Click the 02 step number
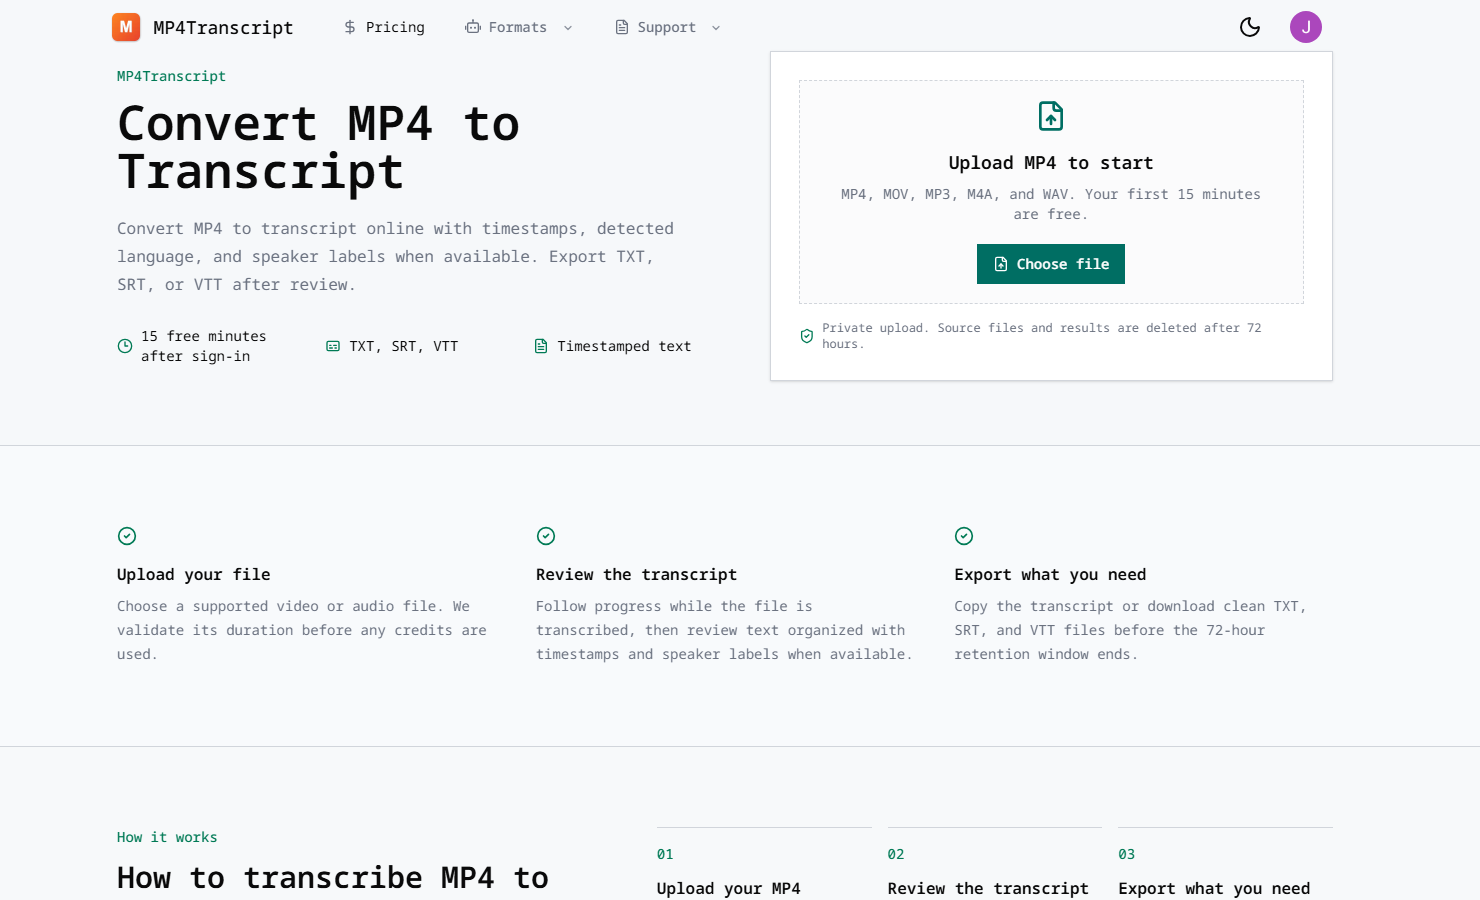The height and width of the screenshot is (900, 1480). (x=896, y=854)
